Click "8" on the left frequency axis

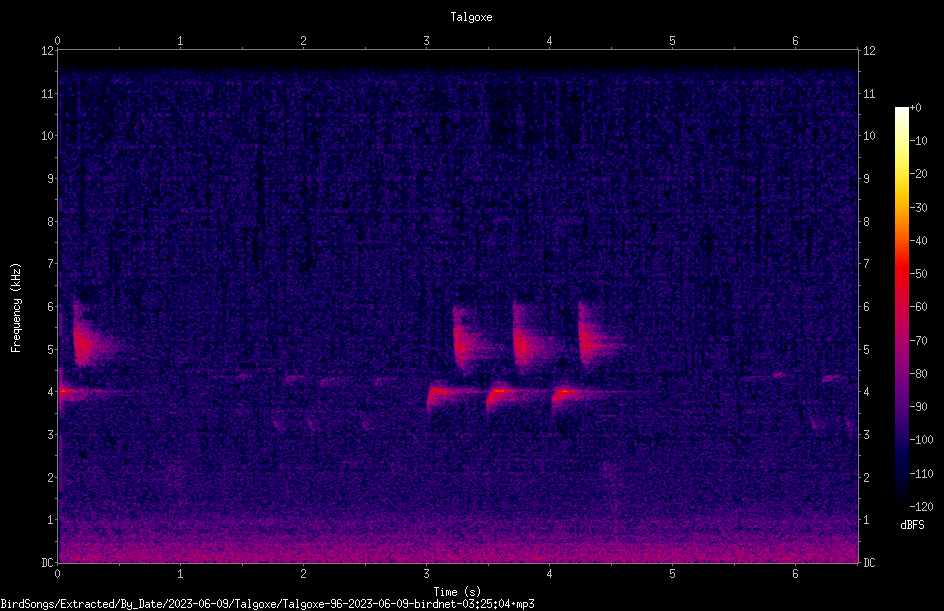(x=51, y=222)
